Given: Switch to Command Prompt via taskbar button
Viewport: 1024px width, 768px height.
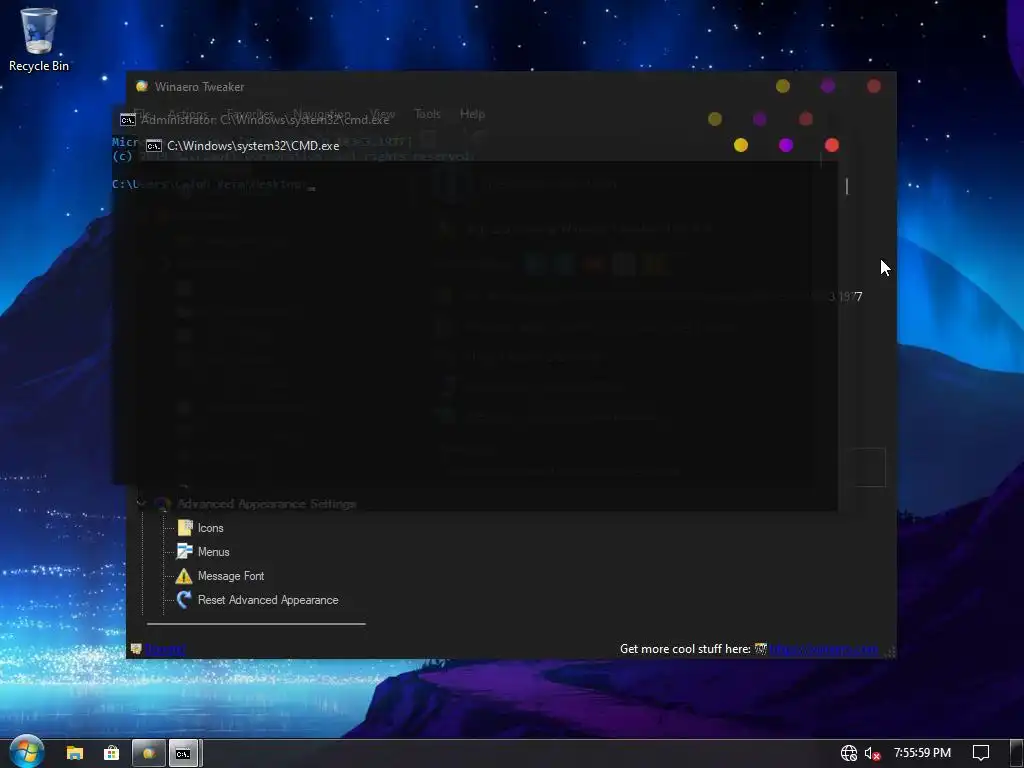Looking at the screenshot, I should (184, 753).
